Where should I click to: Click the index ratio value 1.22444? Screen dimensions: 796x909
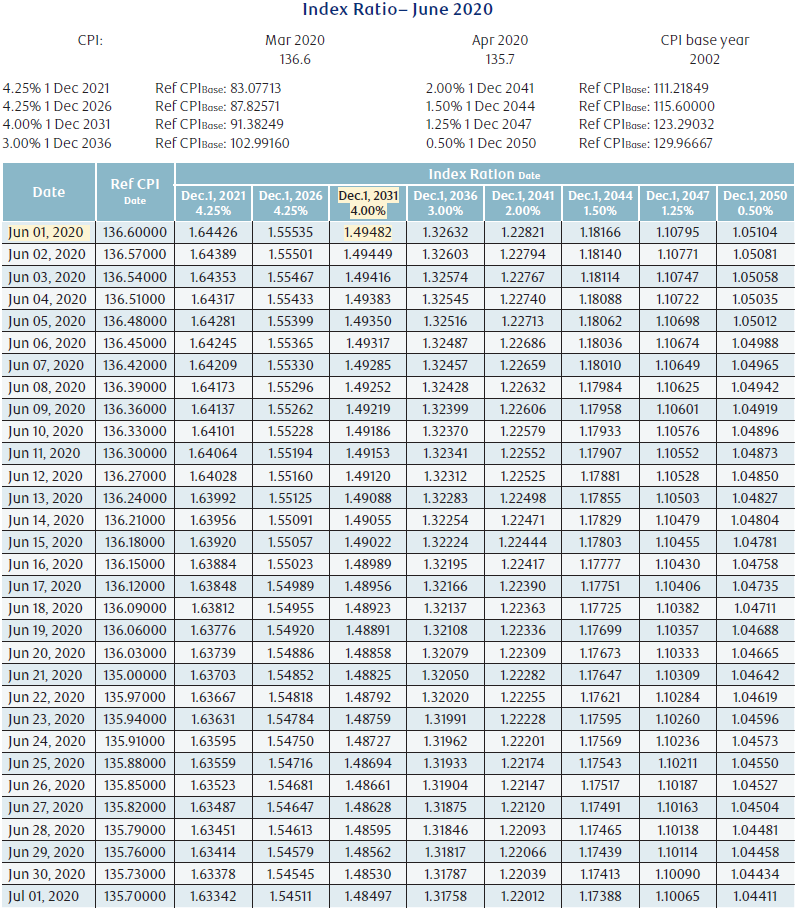523,542
